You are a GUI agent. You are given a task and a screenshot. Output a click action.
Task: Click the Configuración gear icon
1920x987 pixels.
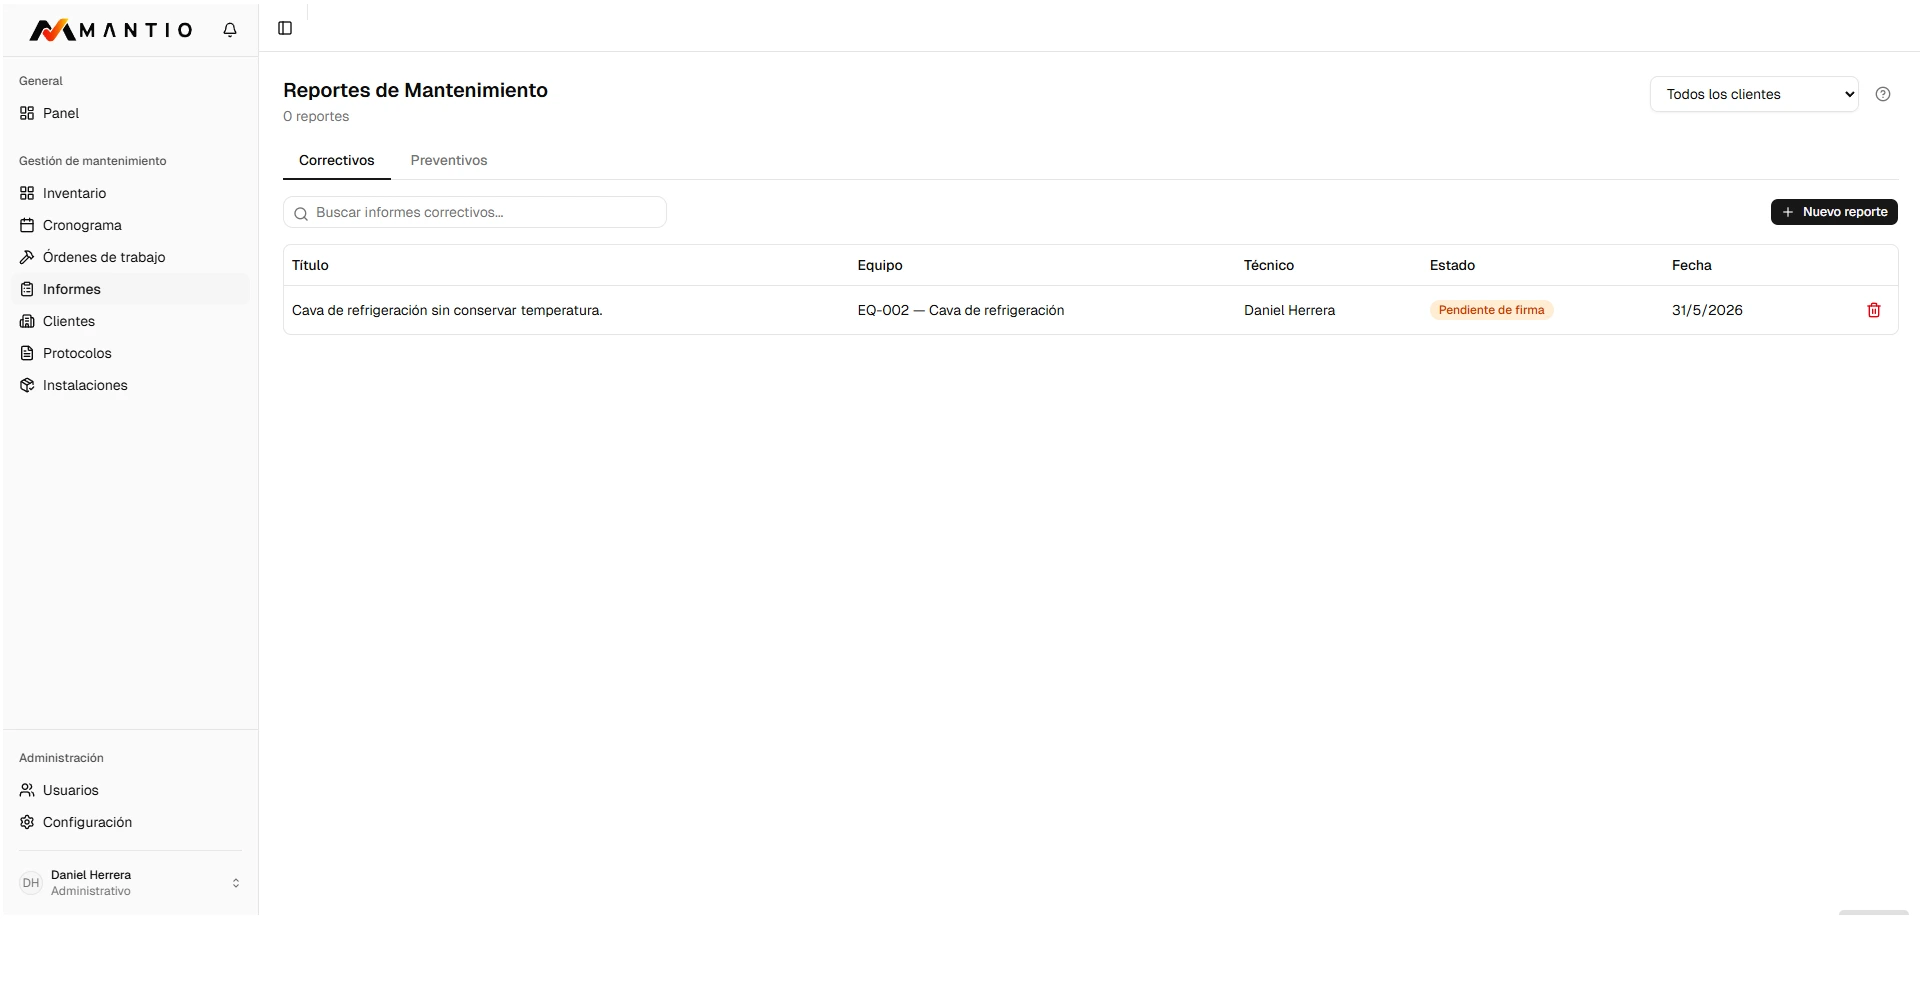[x=27, y=822]
